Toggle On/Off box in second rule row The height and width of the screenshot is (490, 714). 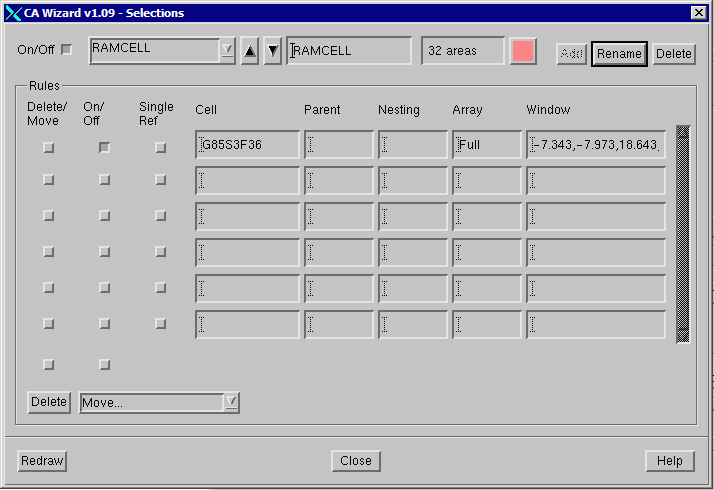104,180
